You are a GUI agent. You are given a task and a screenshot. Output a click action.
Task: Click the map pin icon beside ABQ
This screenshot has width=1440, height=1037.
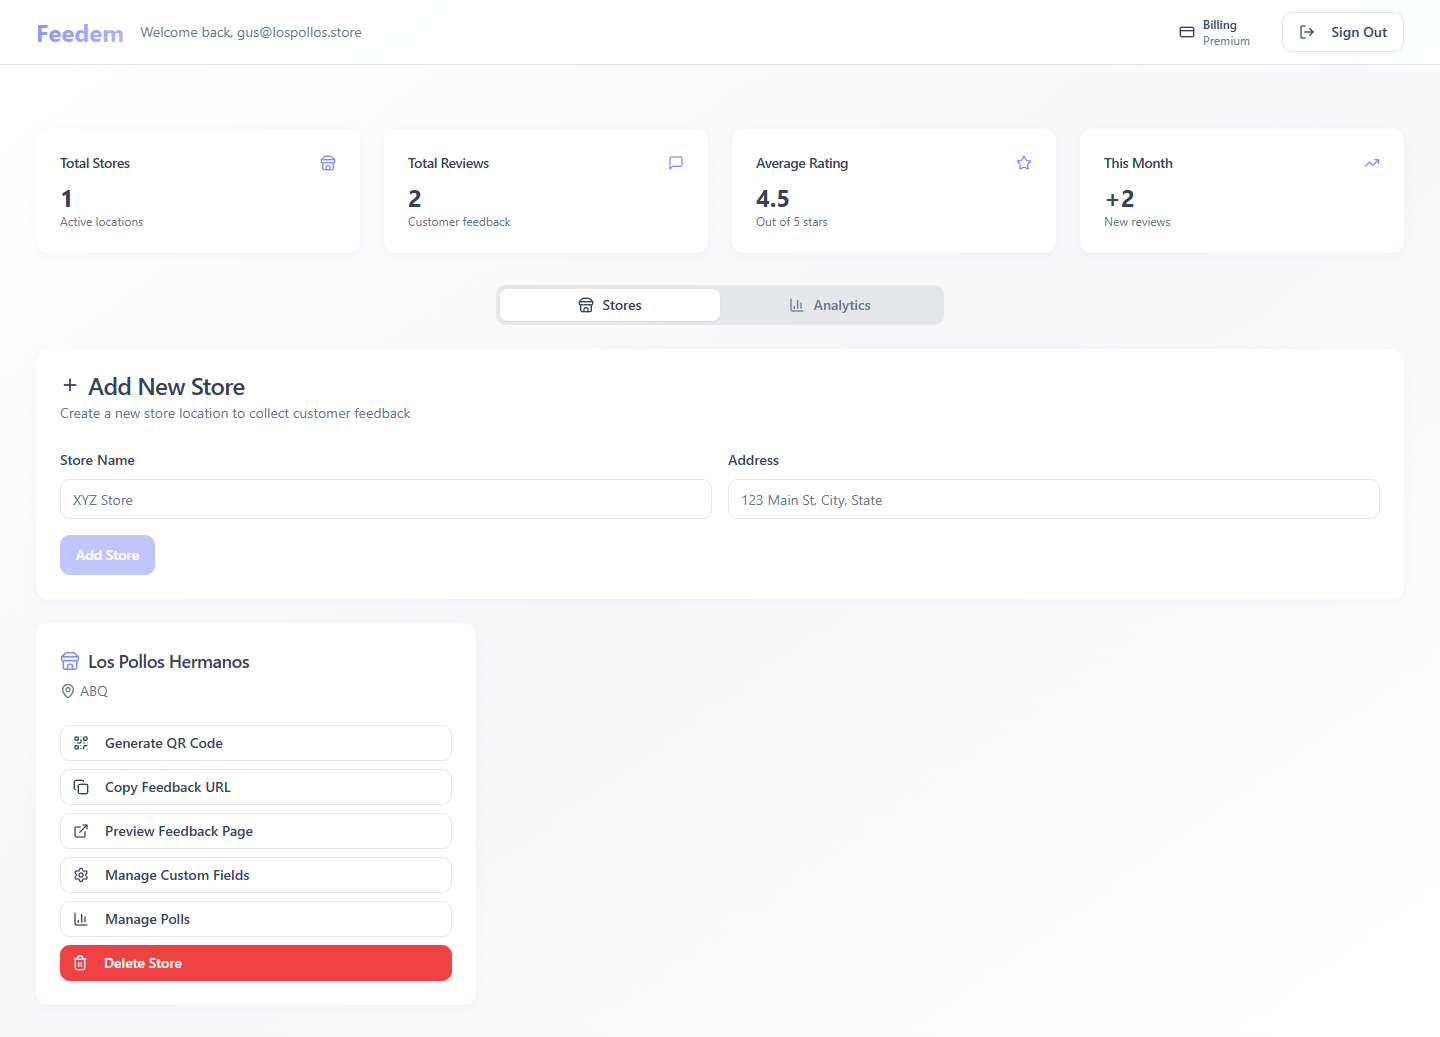point(68,690)
